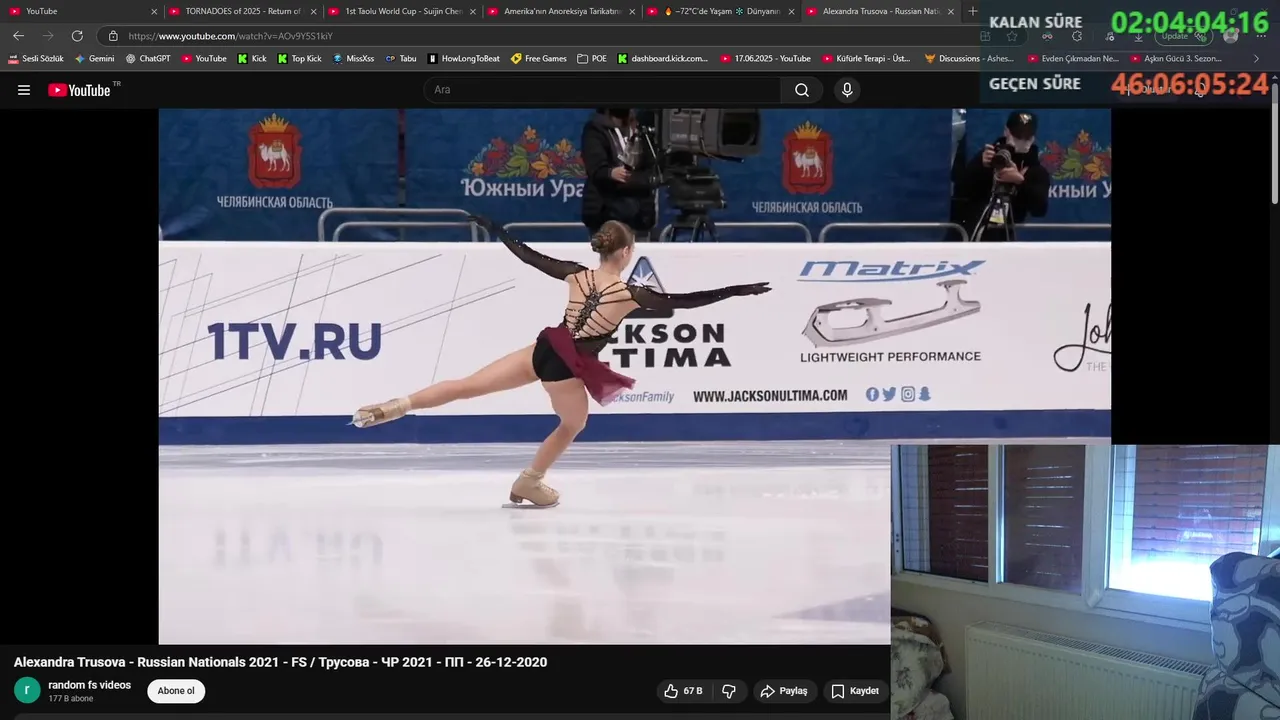Open the Aşkın Gücü 3. Sezon bookmark

(1176, 58)
